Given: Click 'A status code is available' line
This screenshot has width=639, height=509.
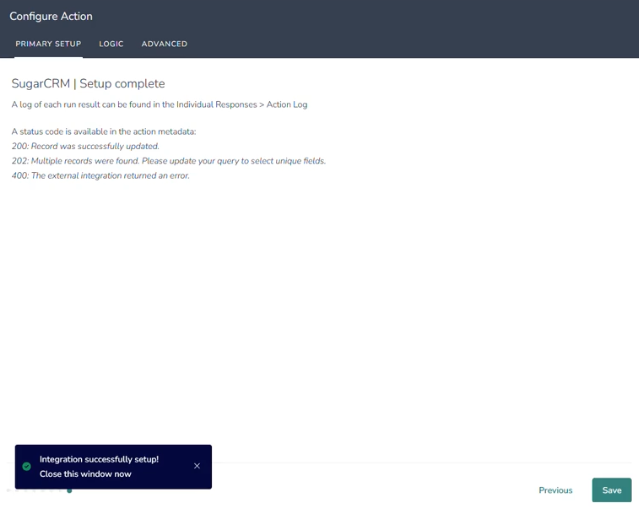Looking at the screenshot, I should [x=104, y=132].
